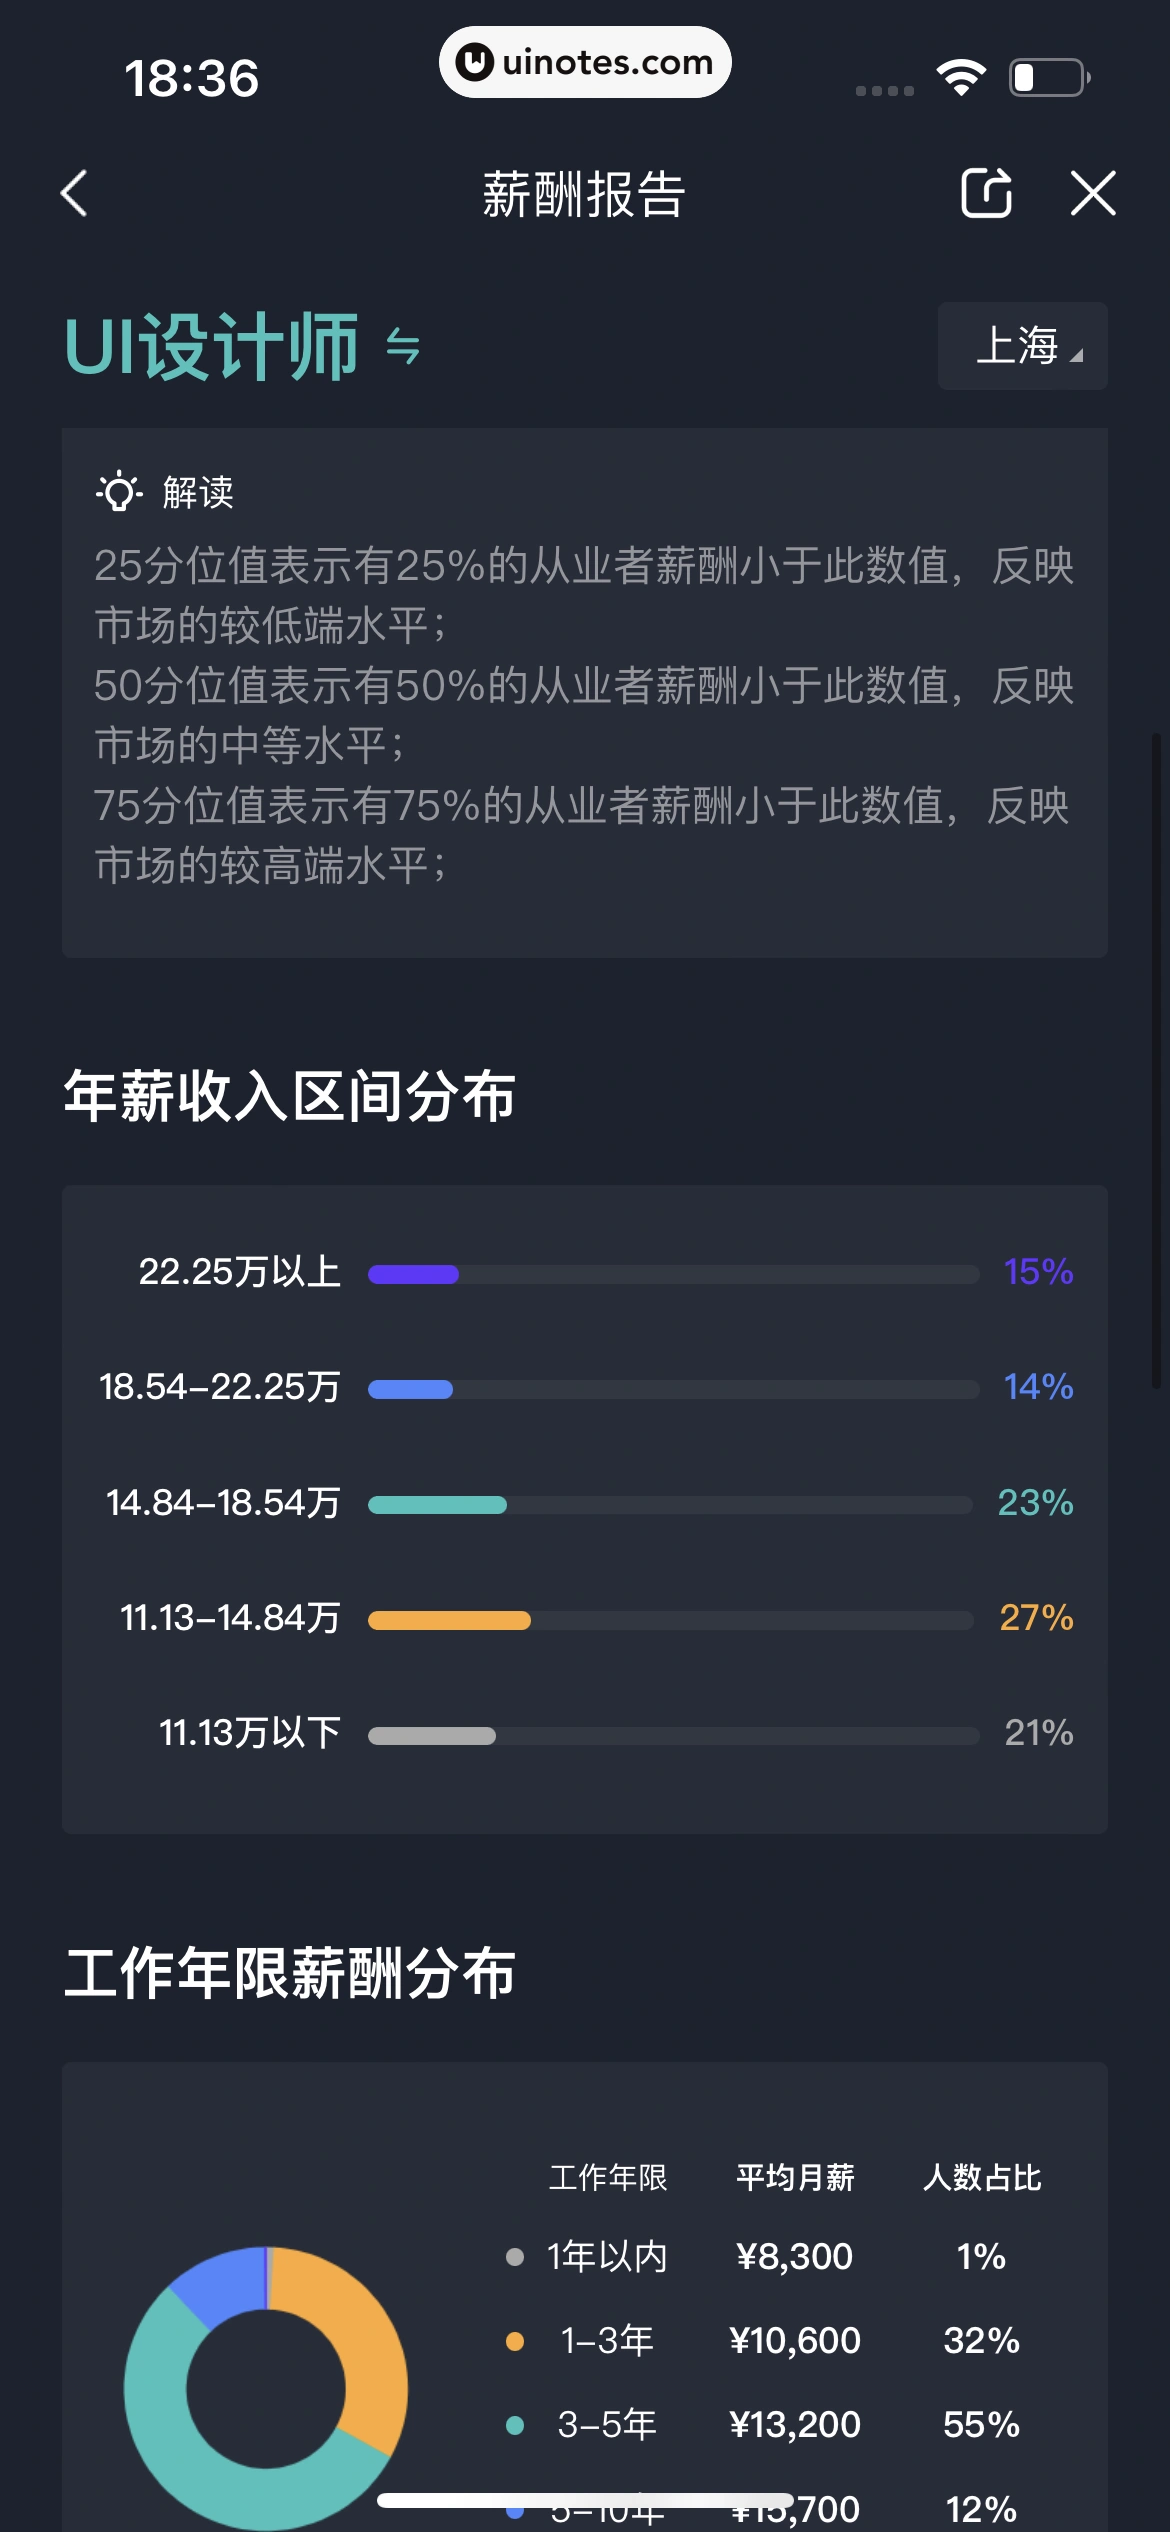Open the 上海 city dropdown

tap(1021, 346)
